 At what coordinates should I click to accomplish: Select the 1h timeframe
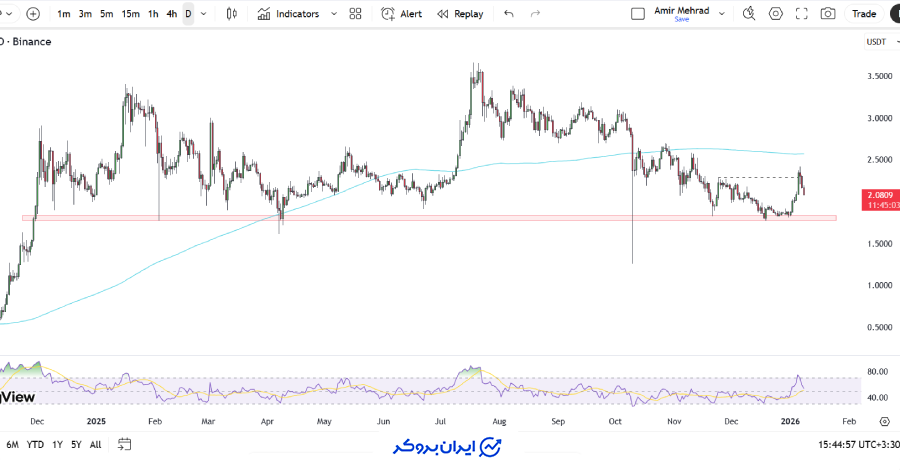[153, 14]
